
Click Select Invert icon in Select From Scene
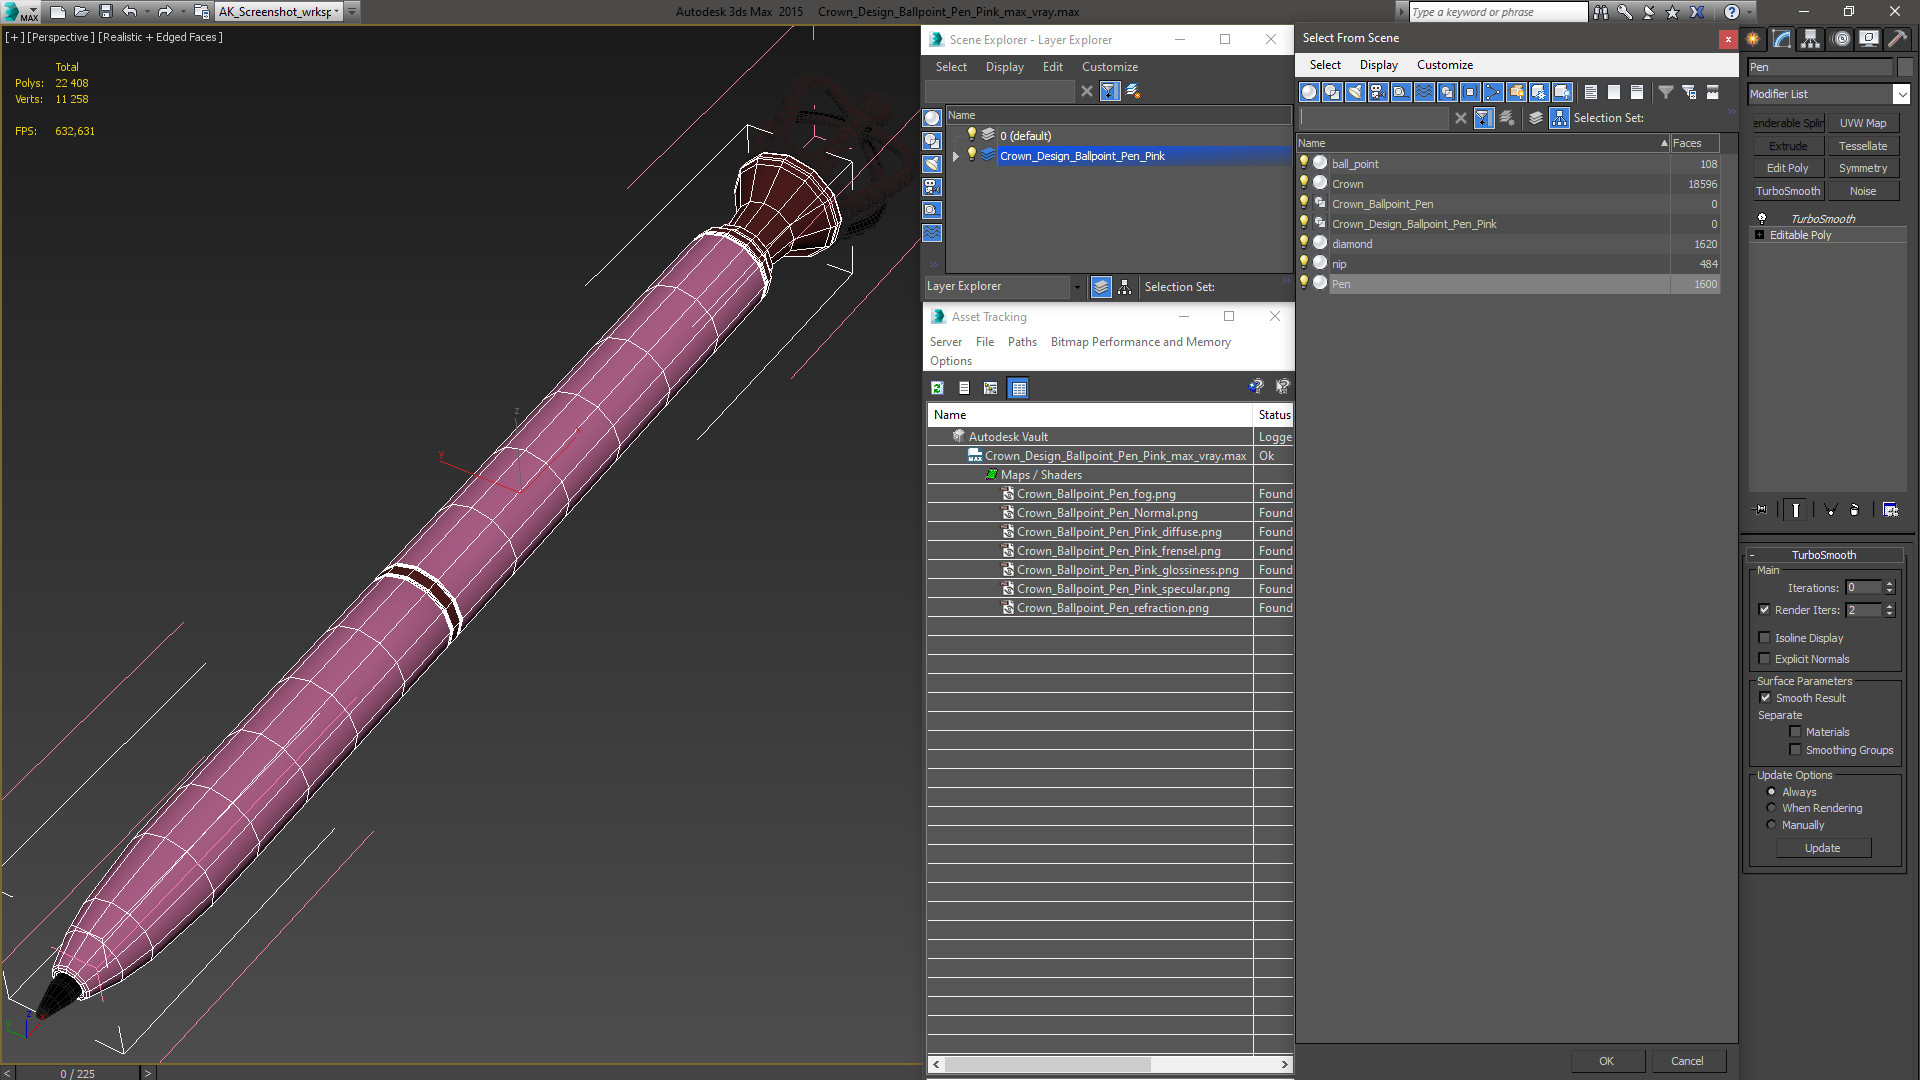pos(1637,92)
